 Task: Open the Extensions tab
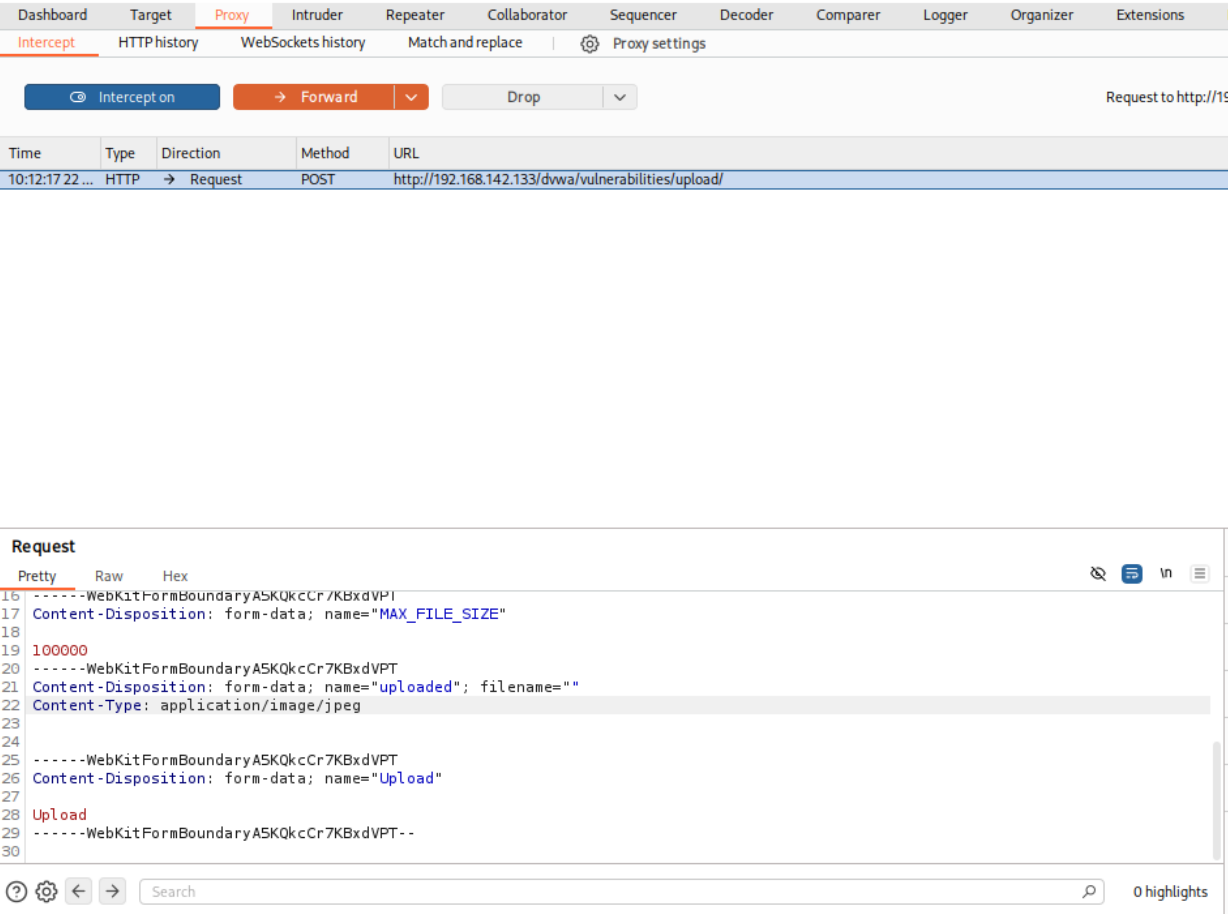tap(1150, 15)
